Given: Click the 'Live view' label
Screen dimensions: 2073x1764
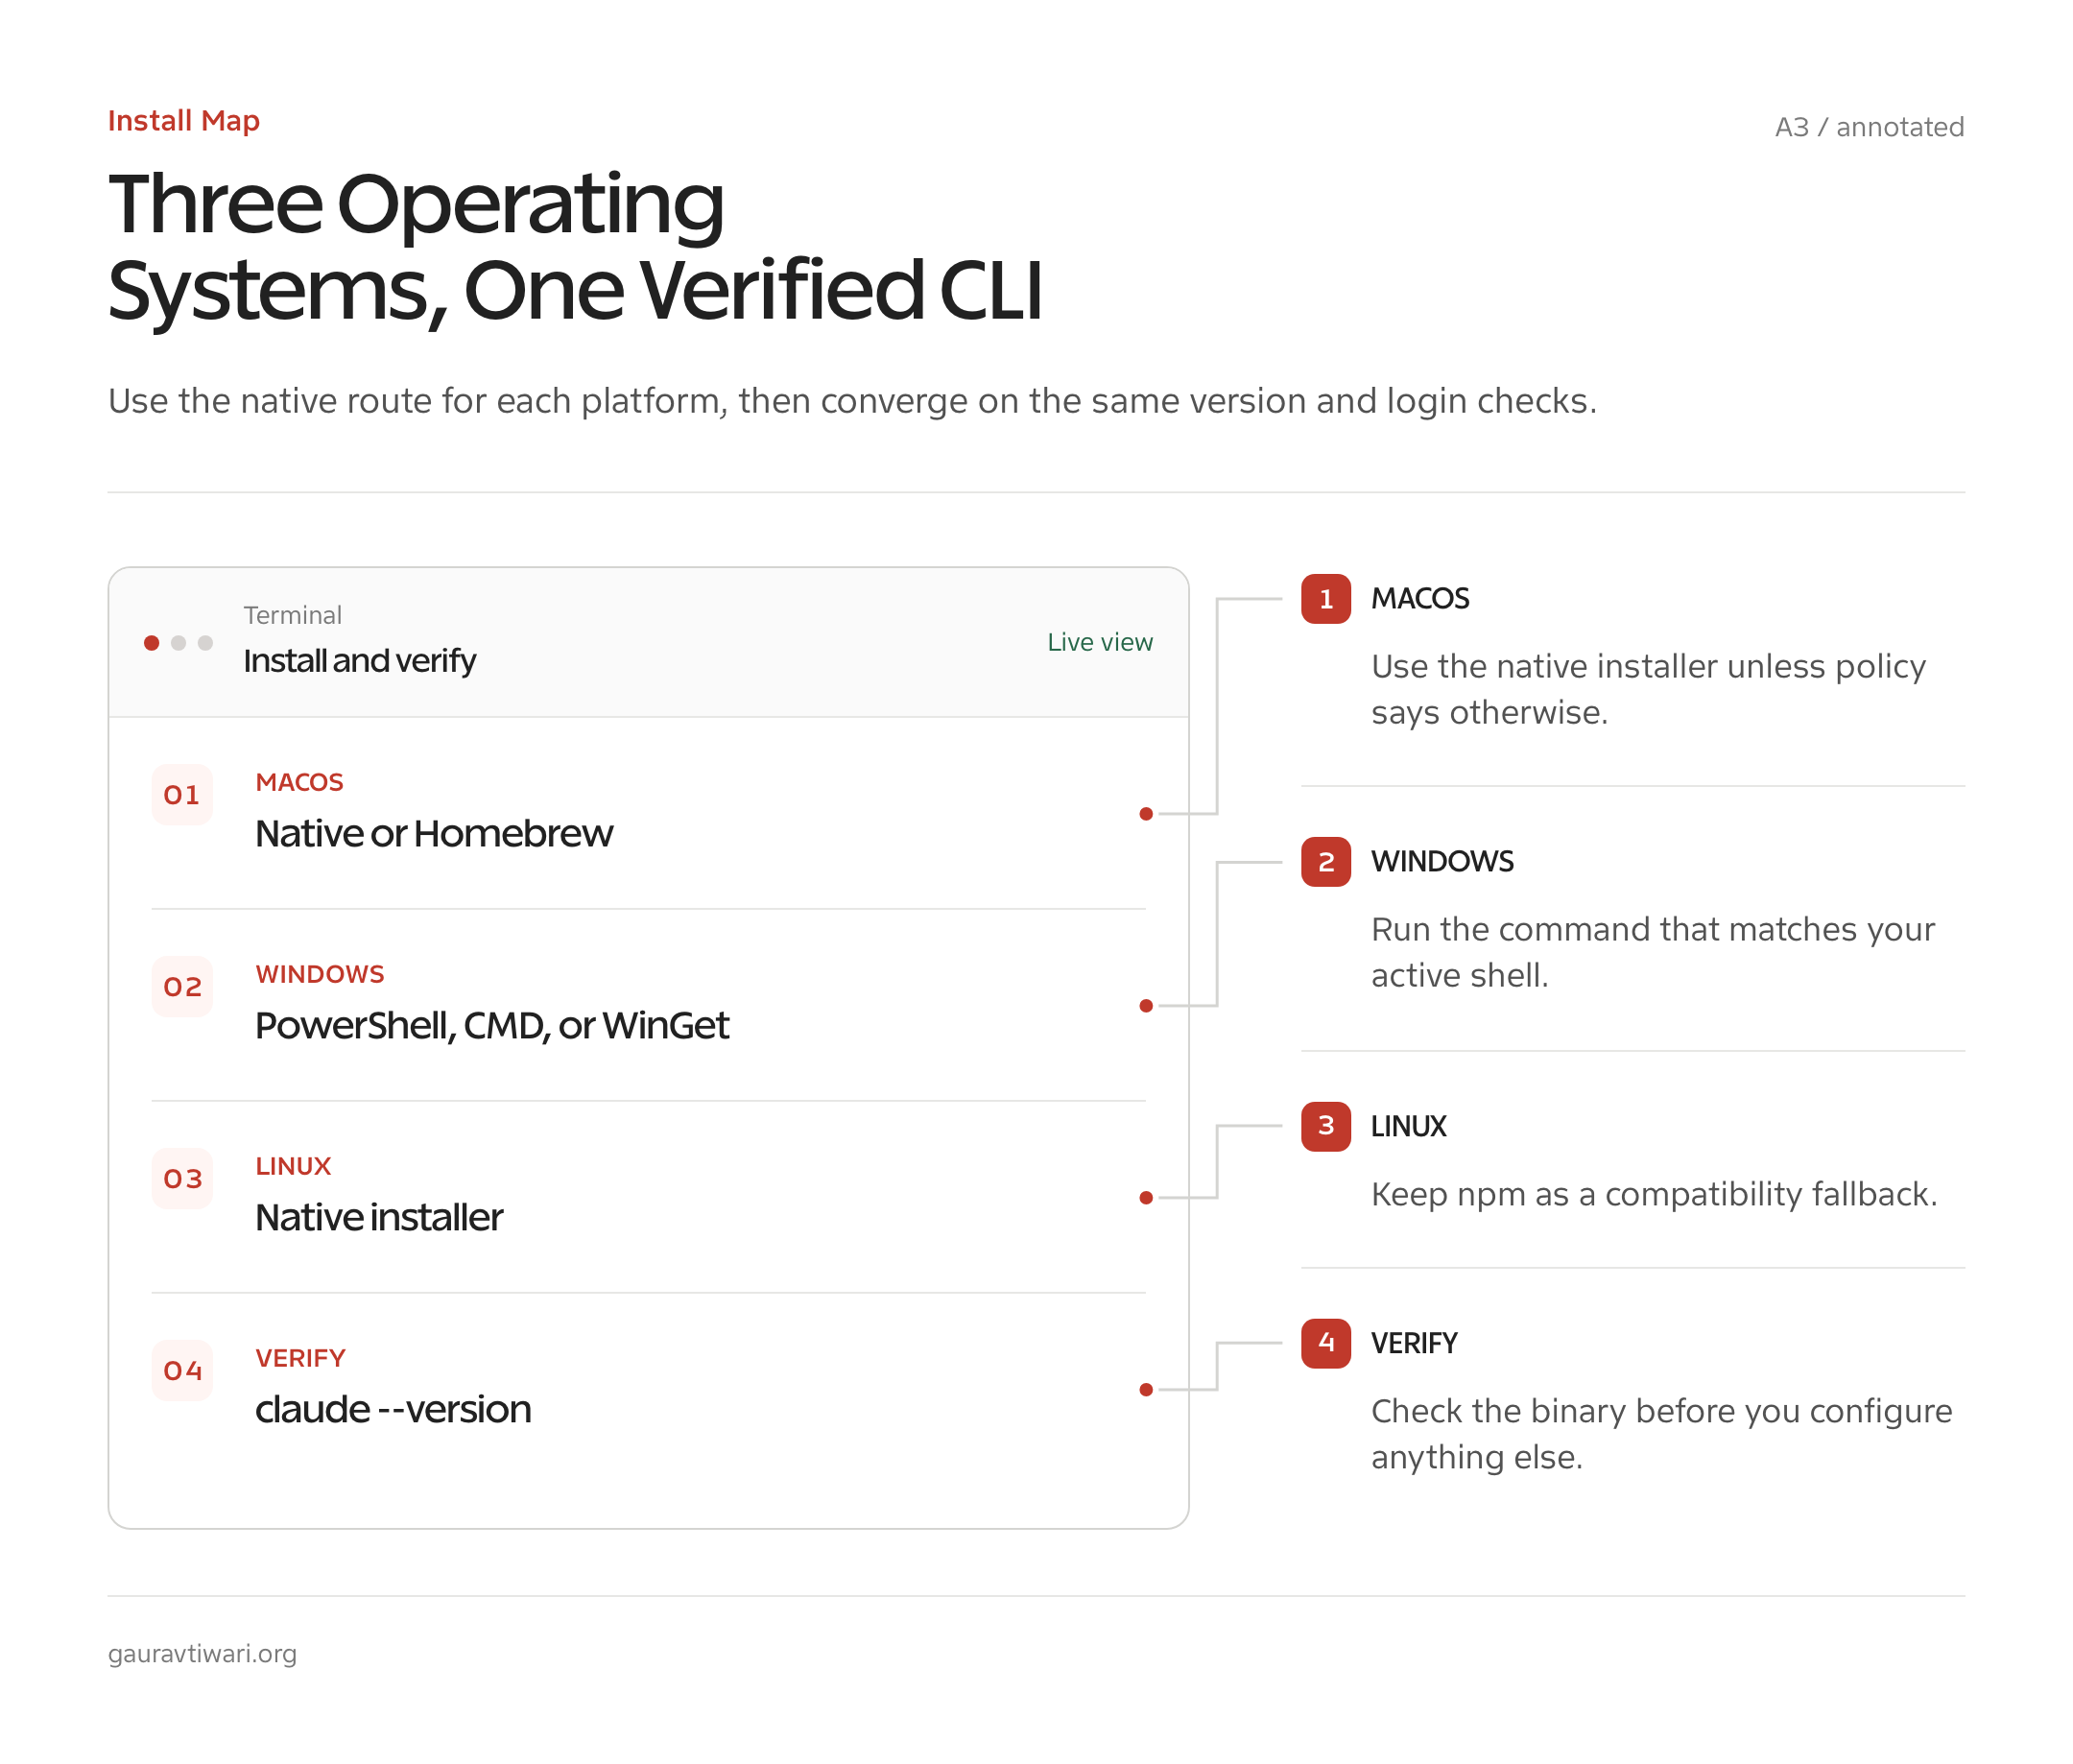Looking at the screenshot, I should pos(1099,642).
